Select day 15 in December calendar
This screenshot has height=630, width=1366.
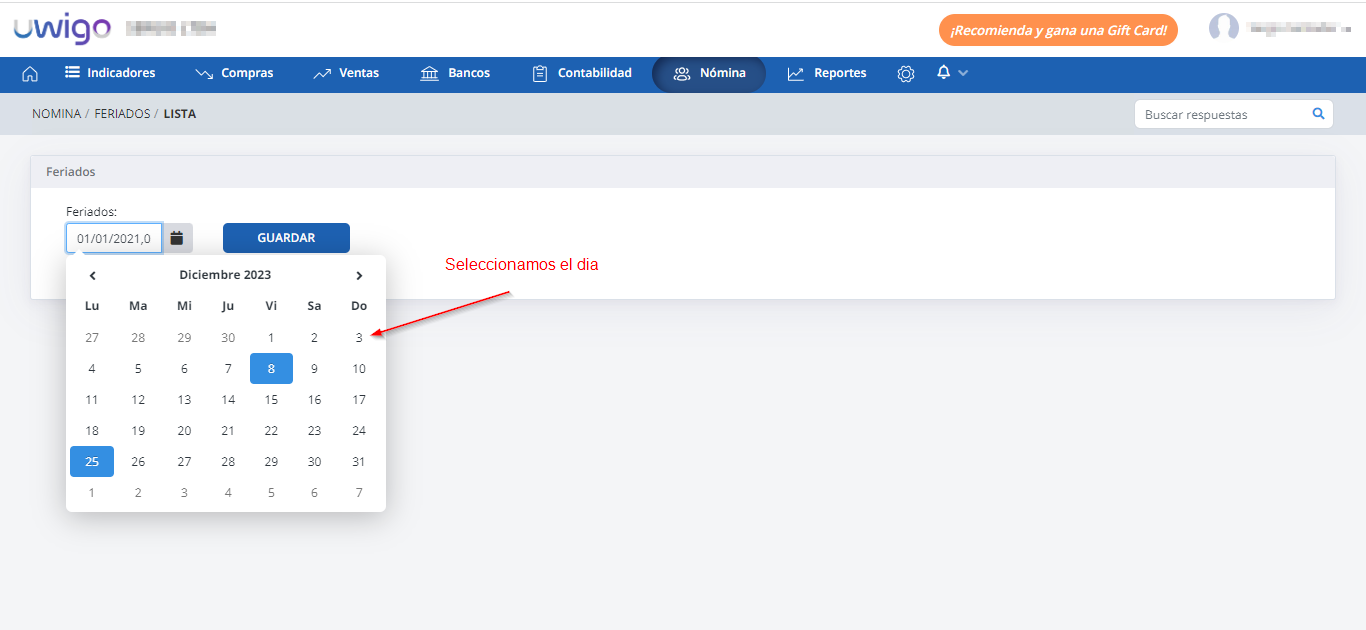click(x=271, y=400)
